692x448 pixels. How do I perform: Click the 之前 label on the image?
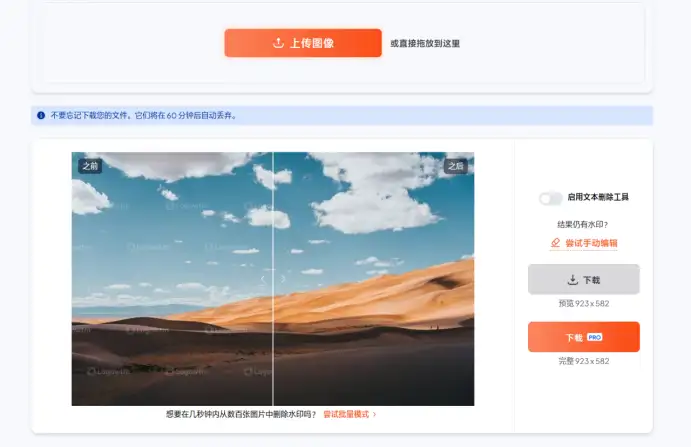coord(90,166)
